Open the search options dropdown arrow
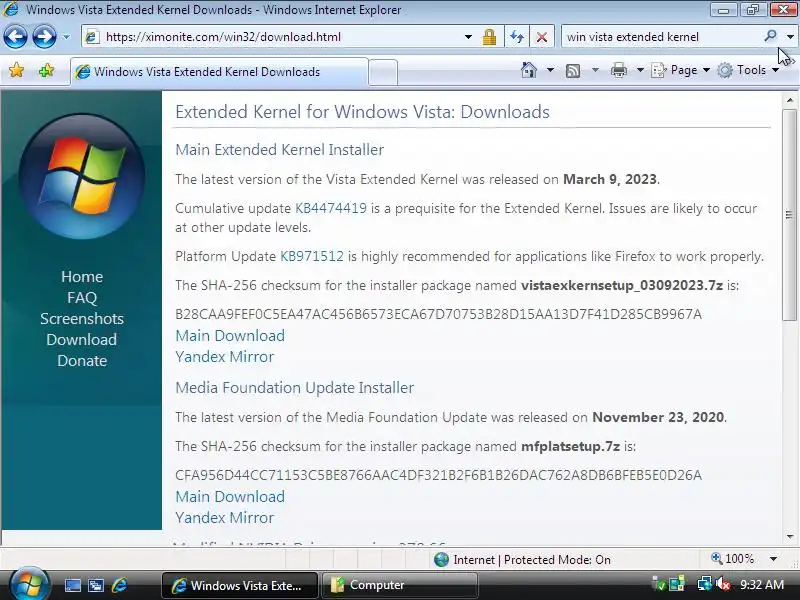The width and height of the screenshot is (800, 600). [790, 37]
